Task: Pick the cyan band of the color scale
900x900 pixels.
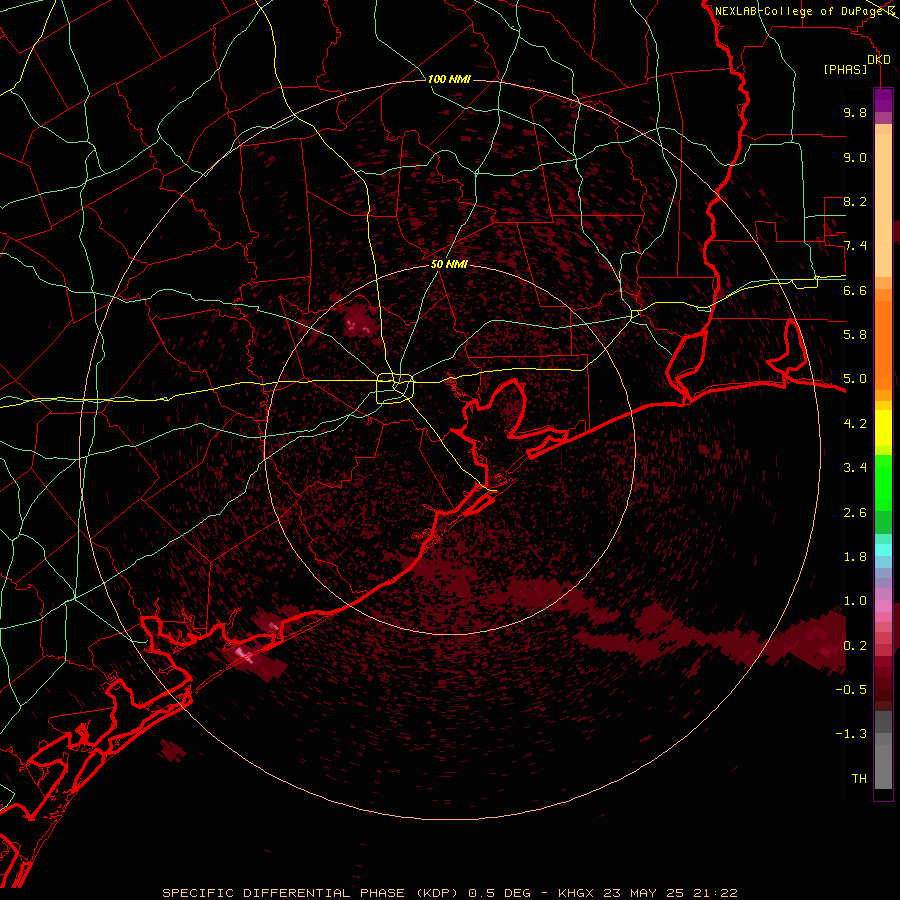Action: (x=883, y=550)
